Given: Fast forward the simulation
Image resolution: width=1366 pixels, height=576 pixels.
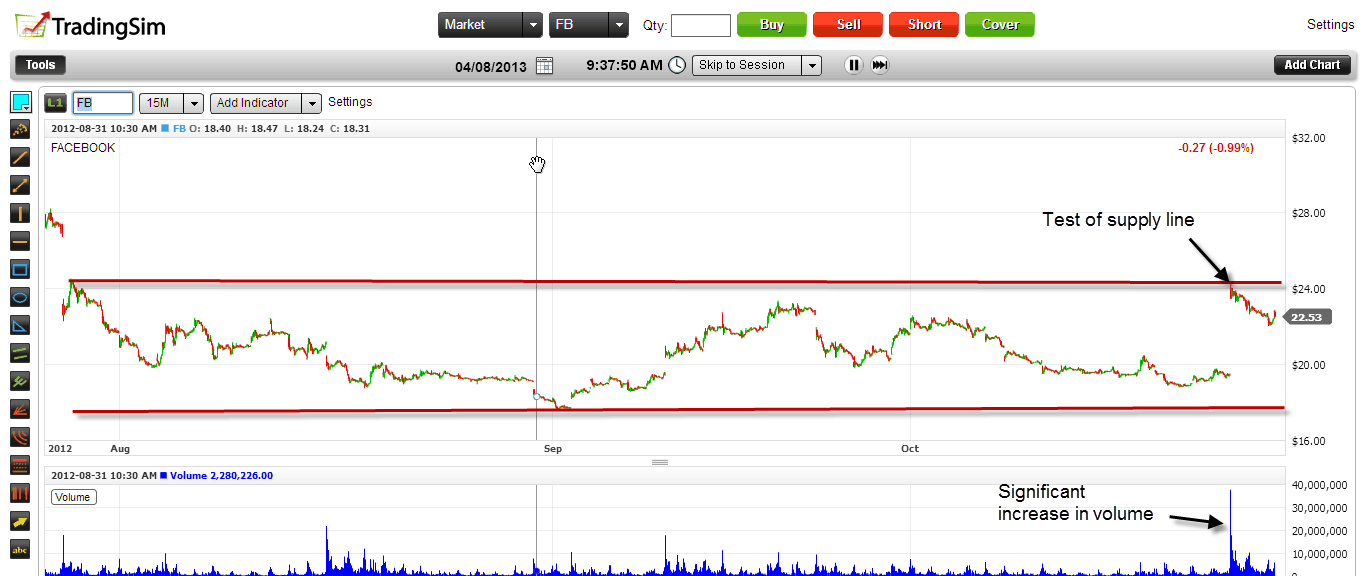Looking at the screenshot, I should (x=880, y=65).
